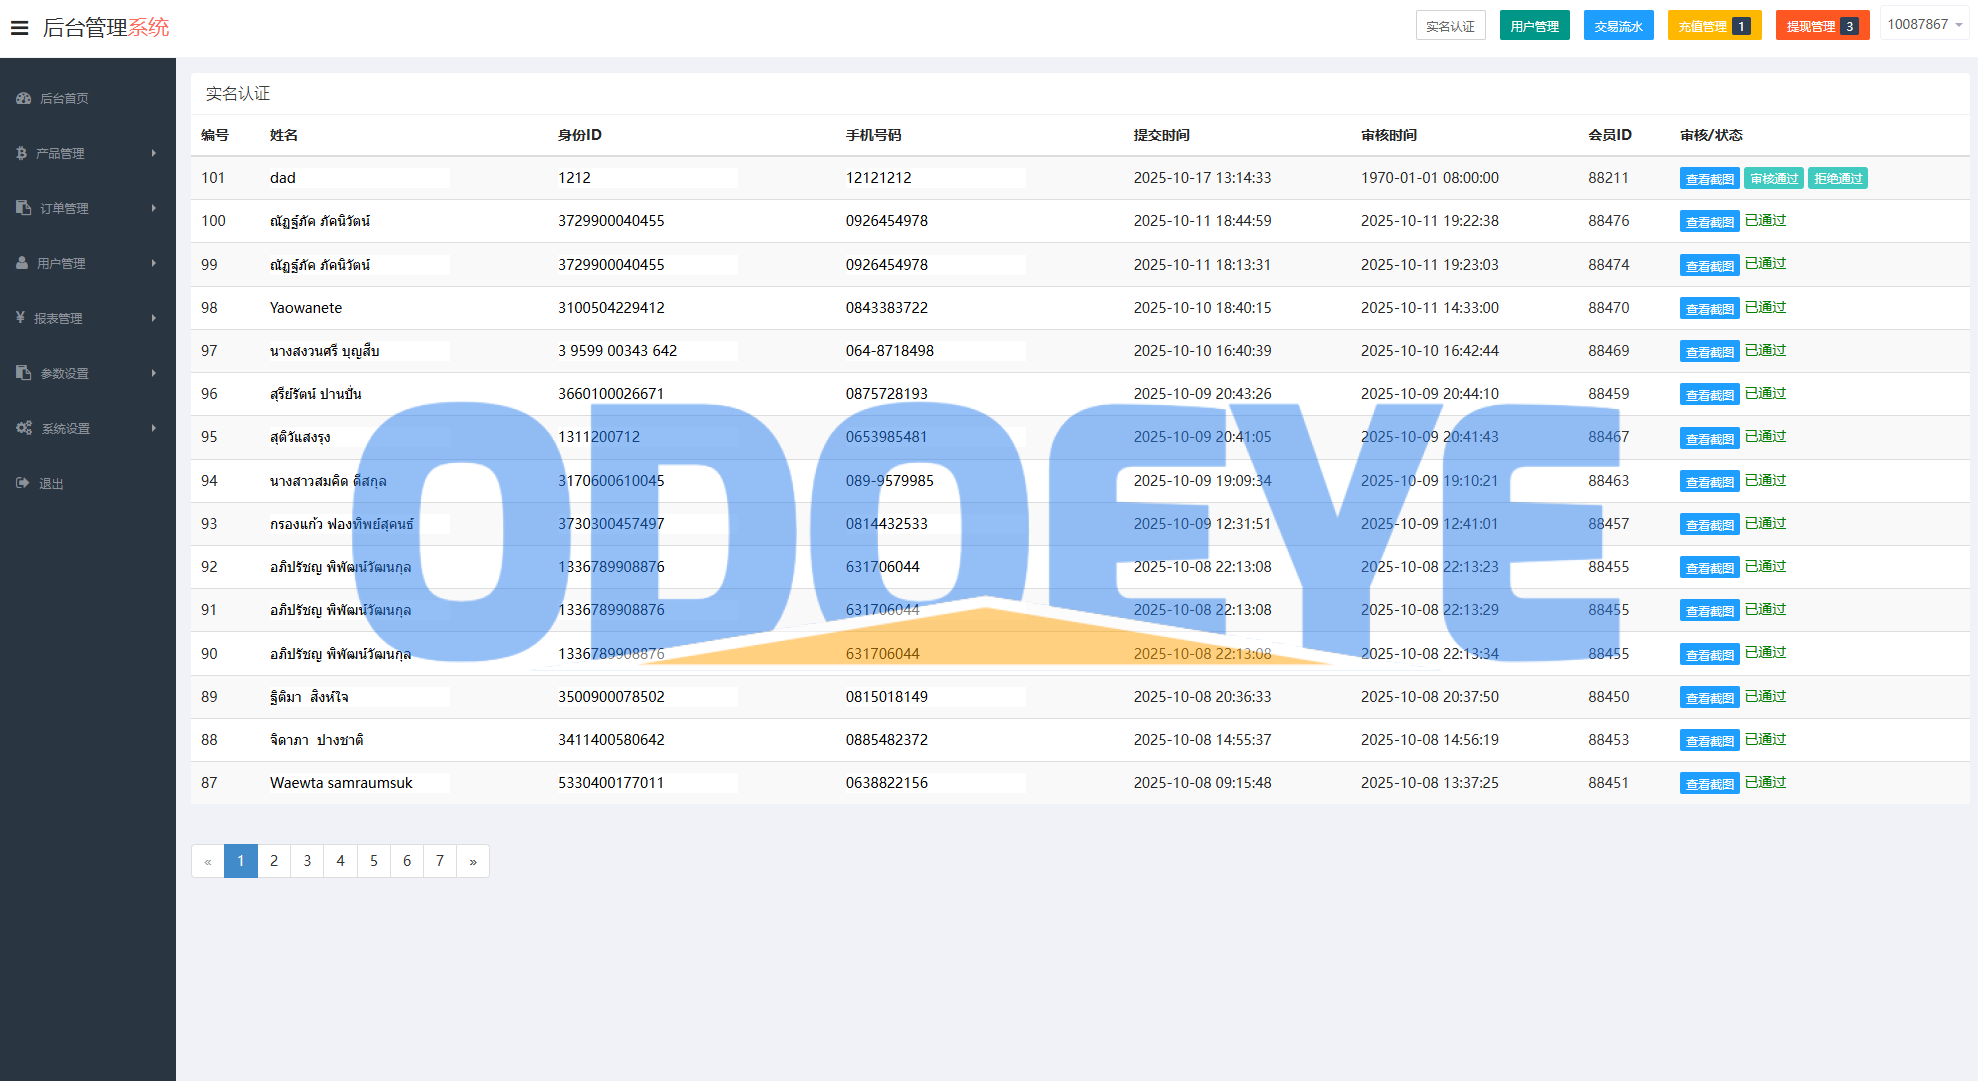Reject record 101 with 拒绝通过

(x=1838, y=179)
